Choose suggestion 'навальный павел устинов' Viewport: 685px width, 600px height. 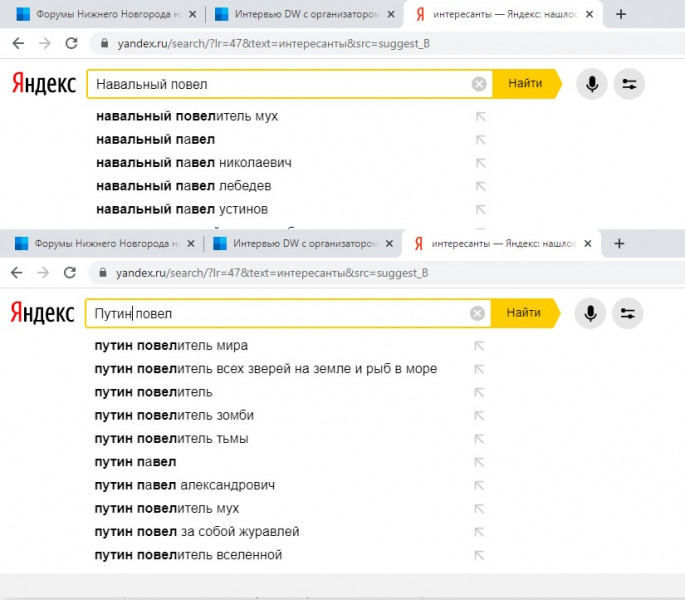tap(182, 209)
